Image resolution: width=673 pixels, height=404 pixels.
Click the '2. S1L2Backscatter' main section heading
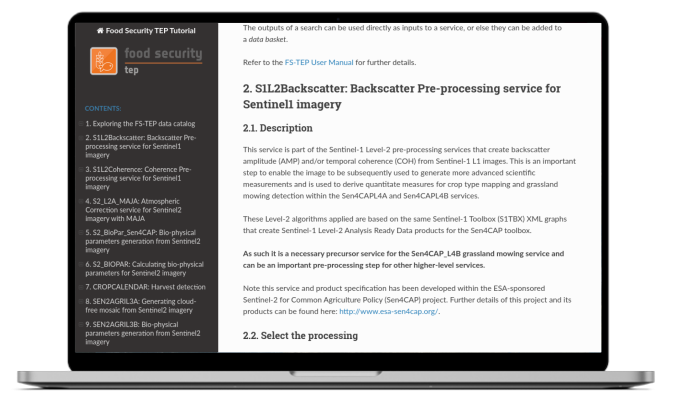(x=402, y=96)
